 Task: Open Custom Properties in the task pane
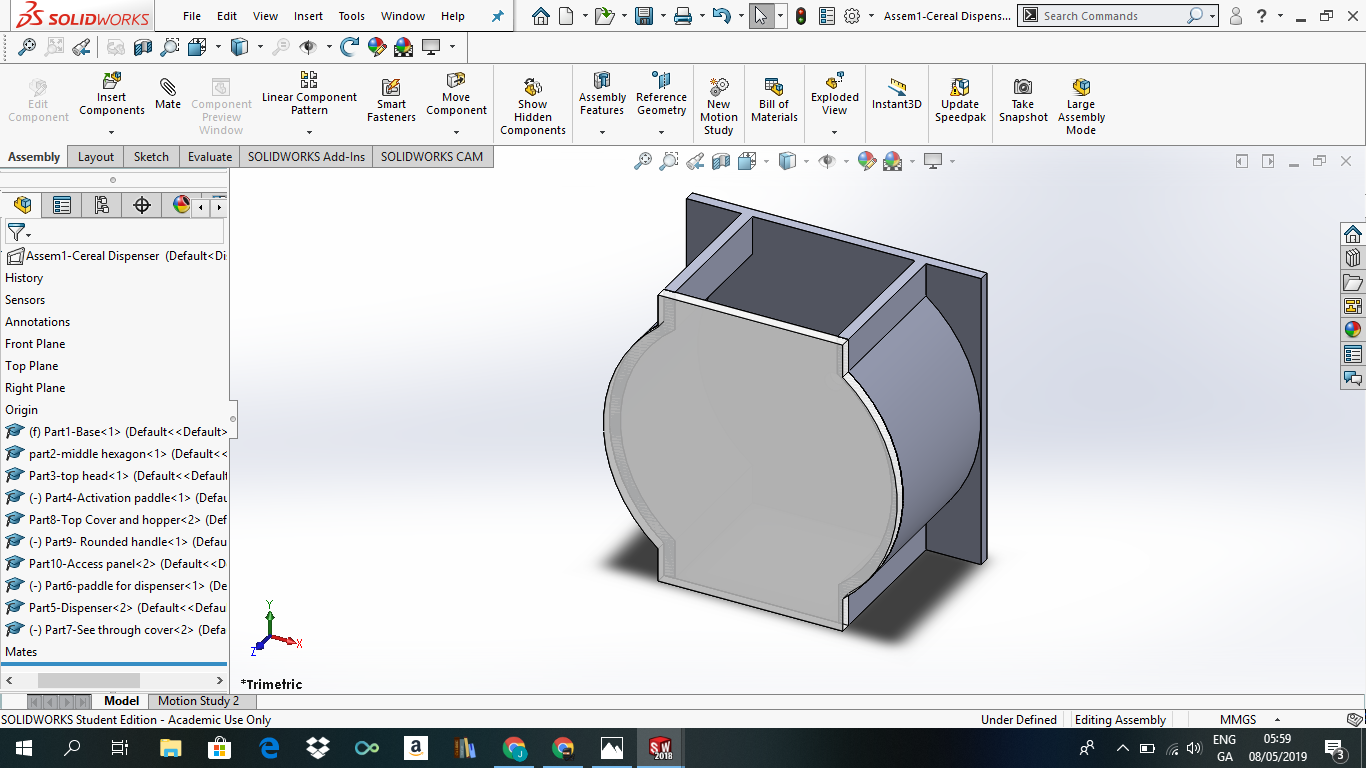click(x=1353, y=354)
